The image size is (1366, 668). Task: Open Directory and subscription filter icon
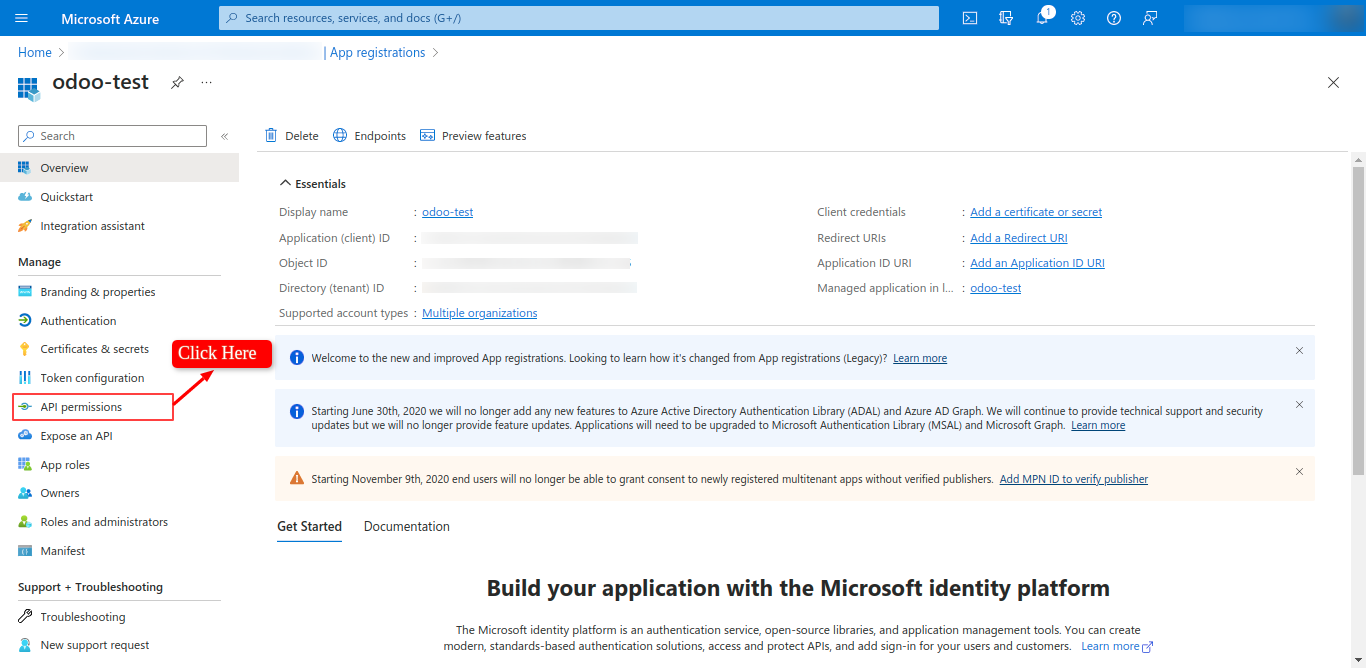[1006, 18]
